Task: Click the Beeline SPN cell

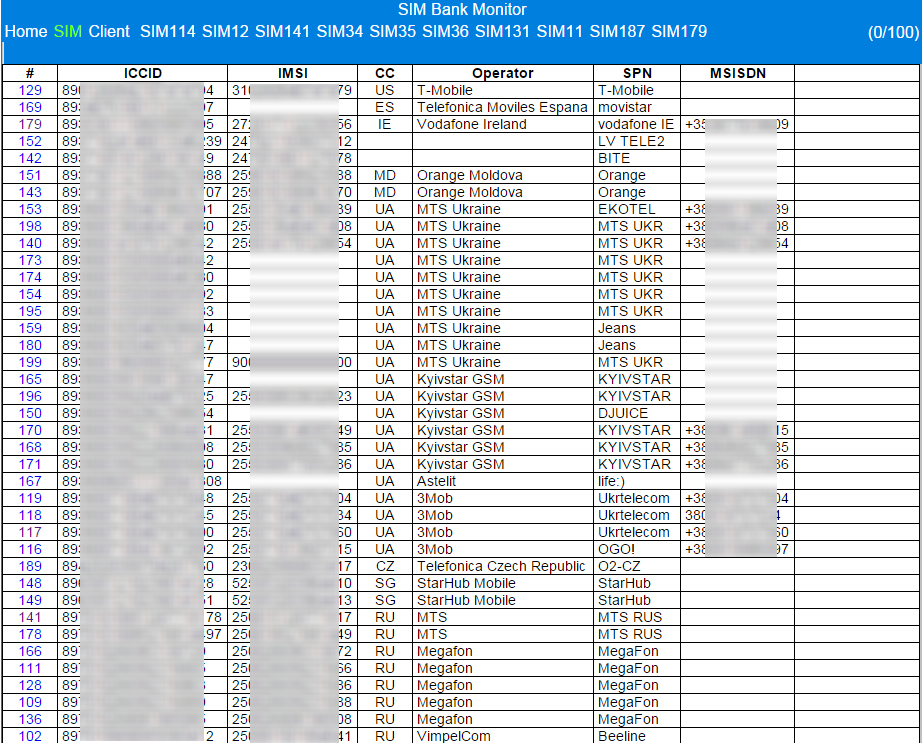Action: (x=637, y=735)
